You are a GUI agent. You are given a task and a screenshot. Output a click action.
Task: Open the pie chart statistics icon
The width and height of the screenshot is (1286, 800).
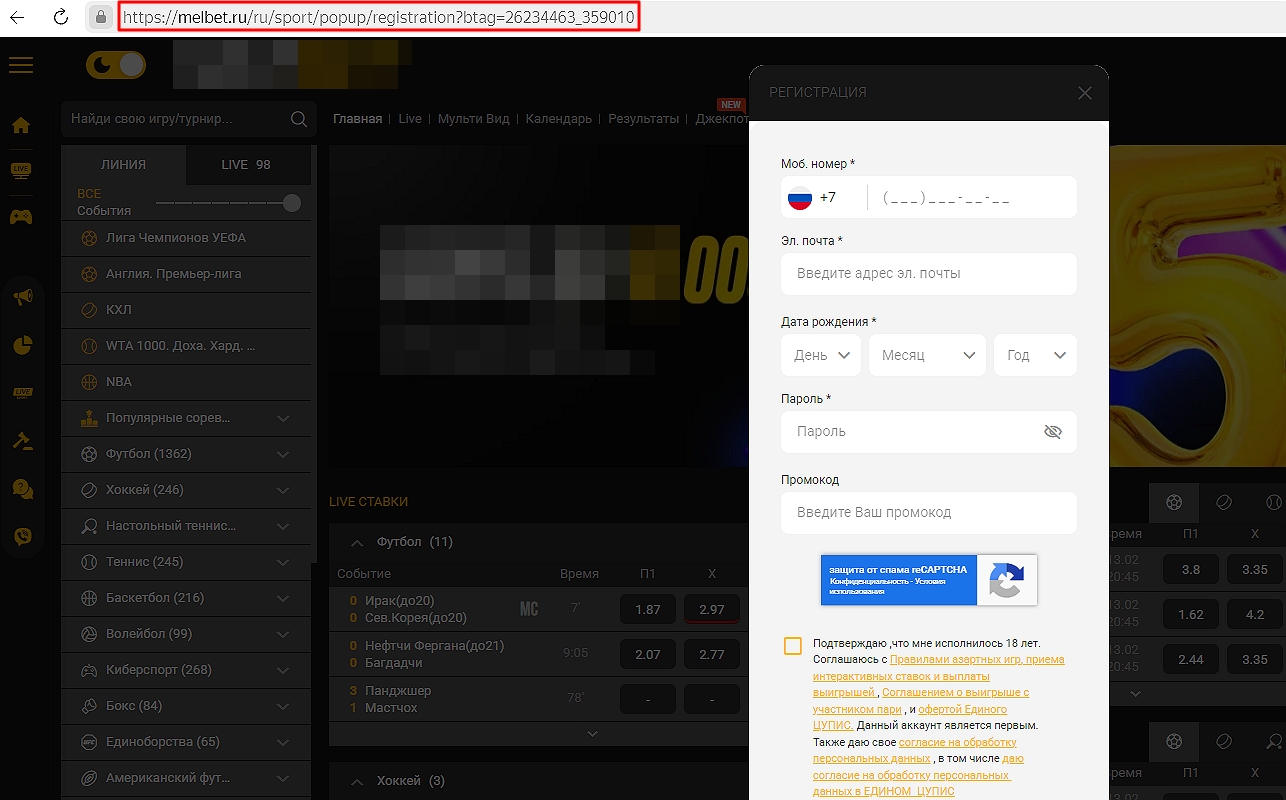pos(22,345)
